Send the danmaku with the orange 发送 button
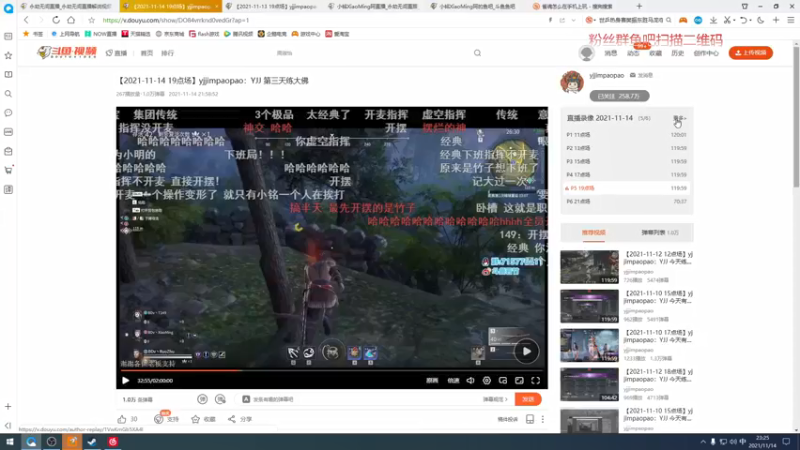The height and width of the screenshot is (450, 800). coord(528,399)
